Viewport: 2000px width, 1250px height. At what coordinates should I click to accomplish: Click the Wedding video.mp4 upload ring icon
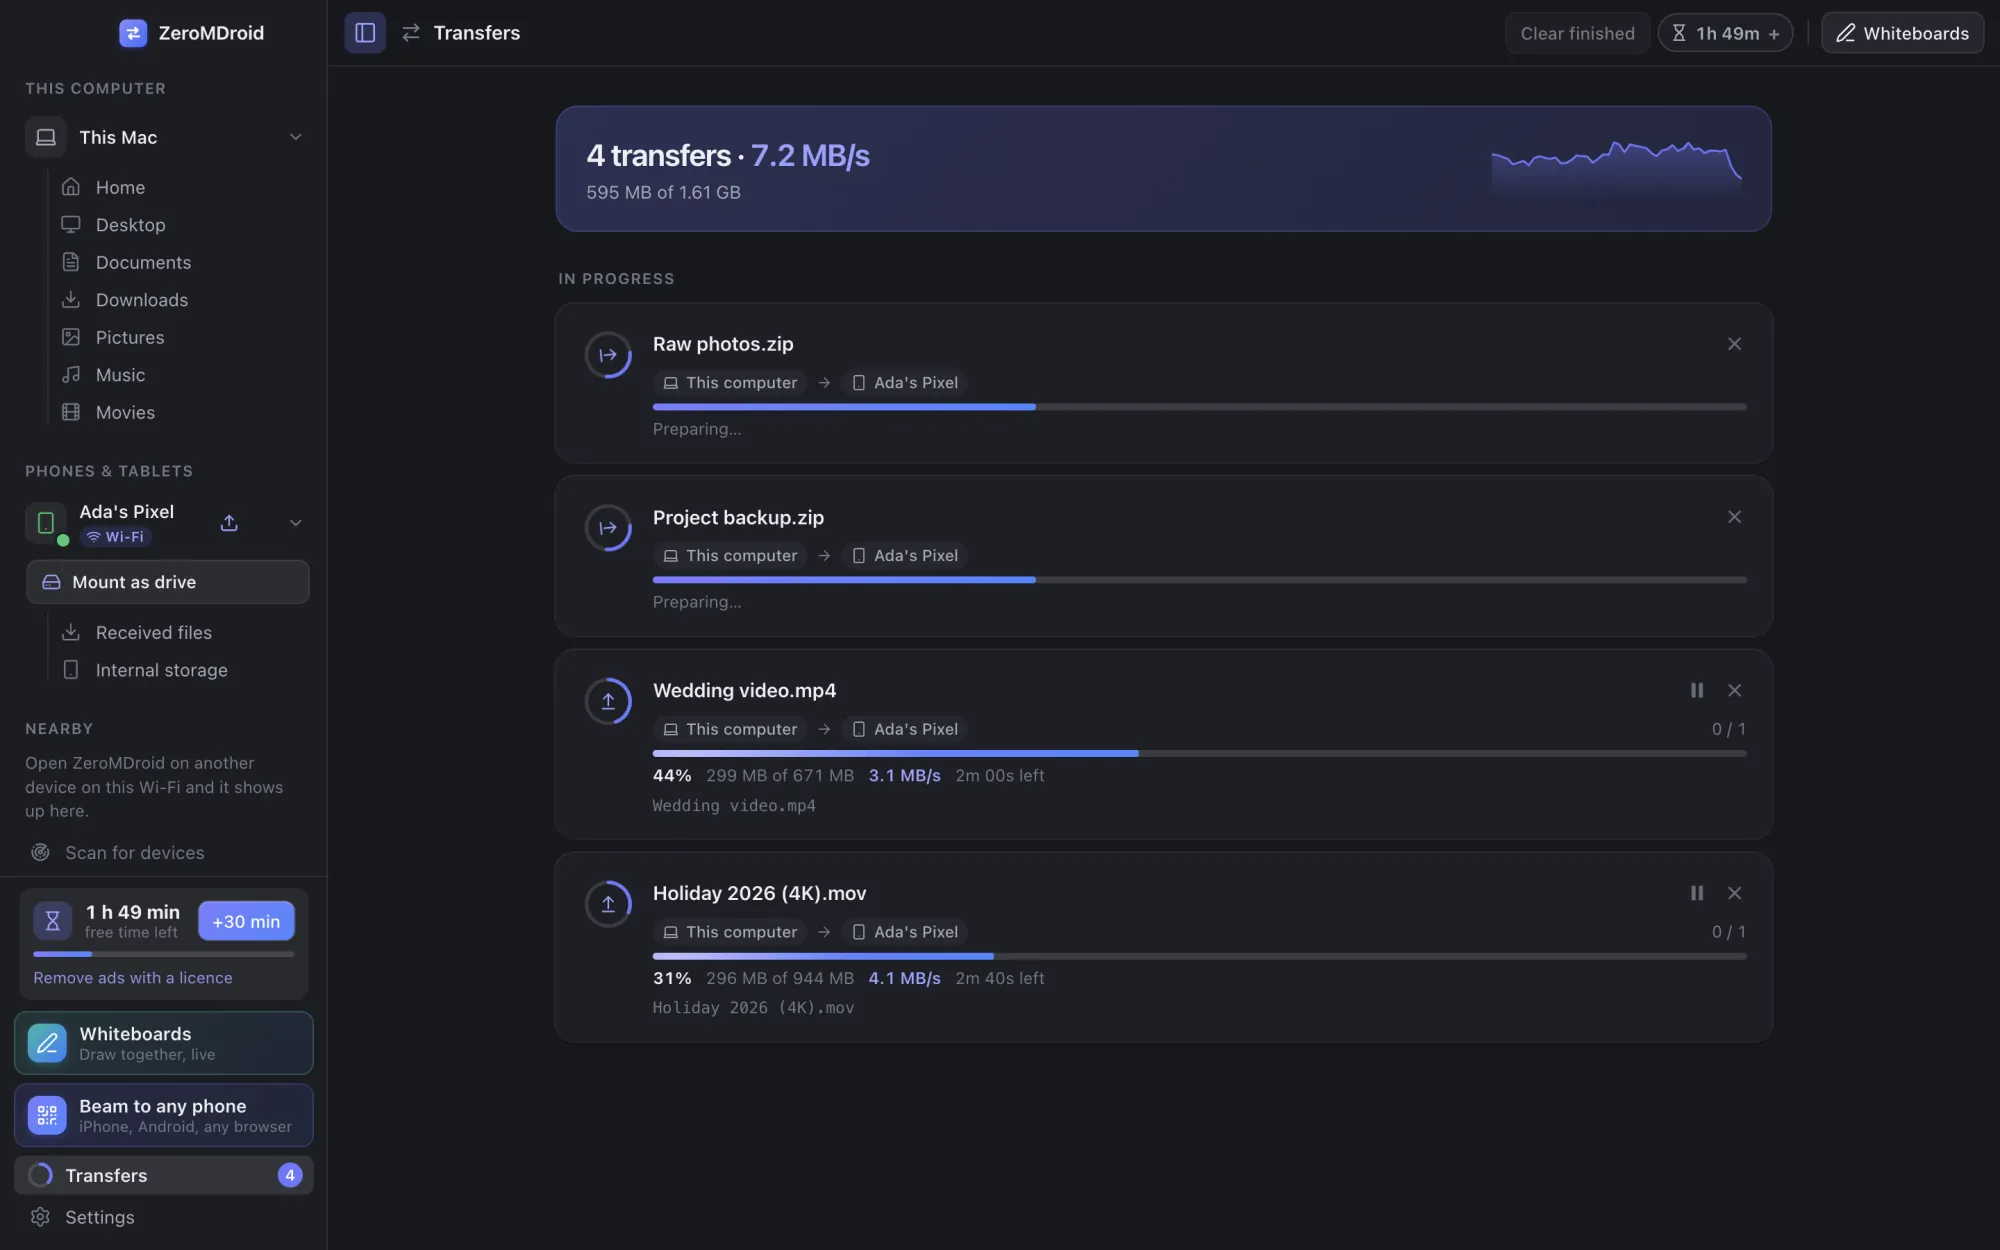(608, 701)
